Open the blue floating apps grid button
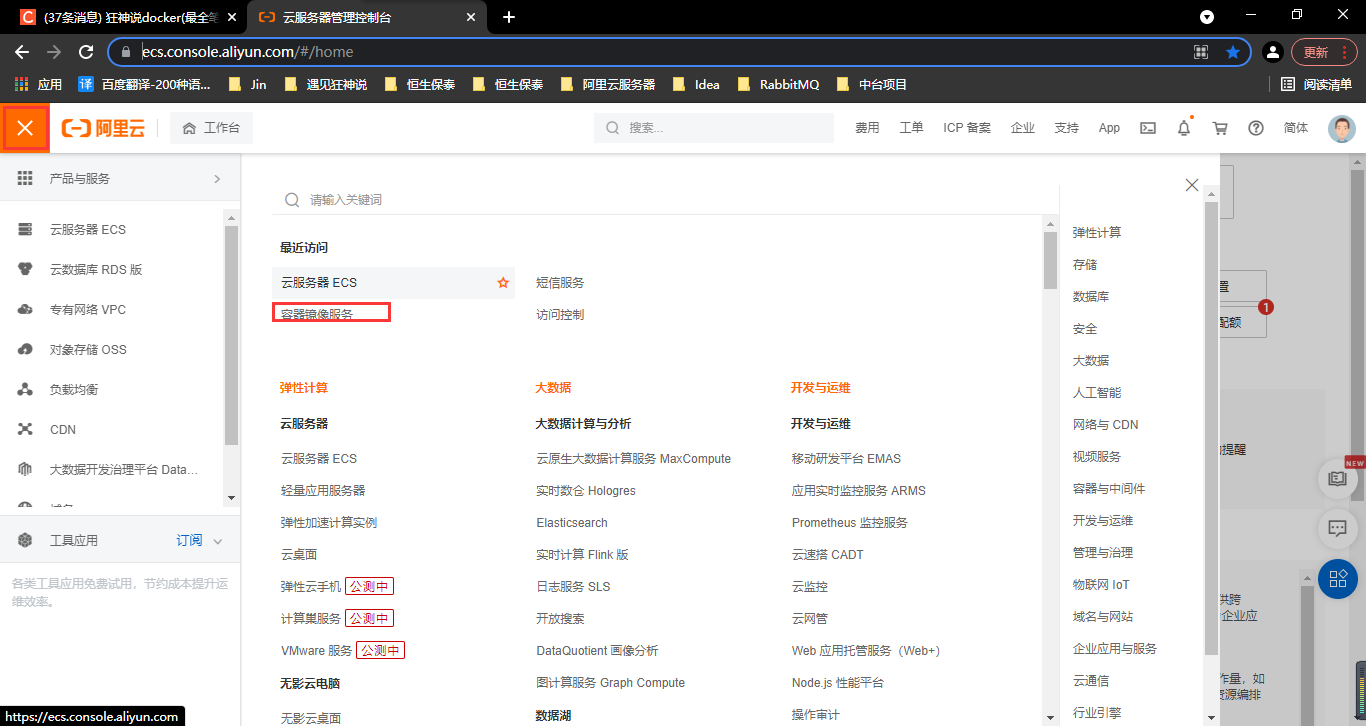Image resolution: width=1366 pixels, height=726 pixels. (x=1338, y=579)
